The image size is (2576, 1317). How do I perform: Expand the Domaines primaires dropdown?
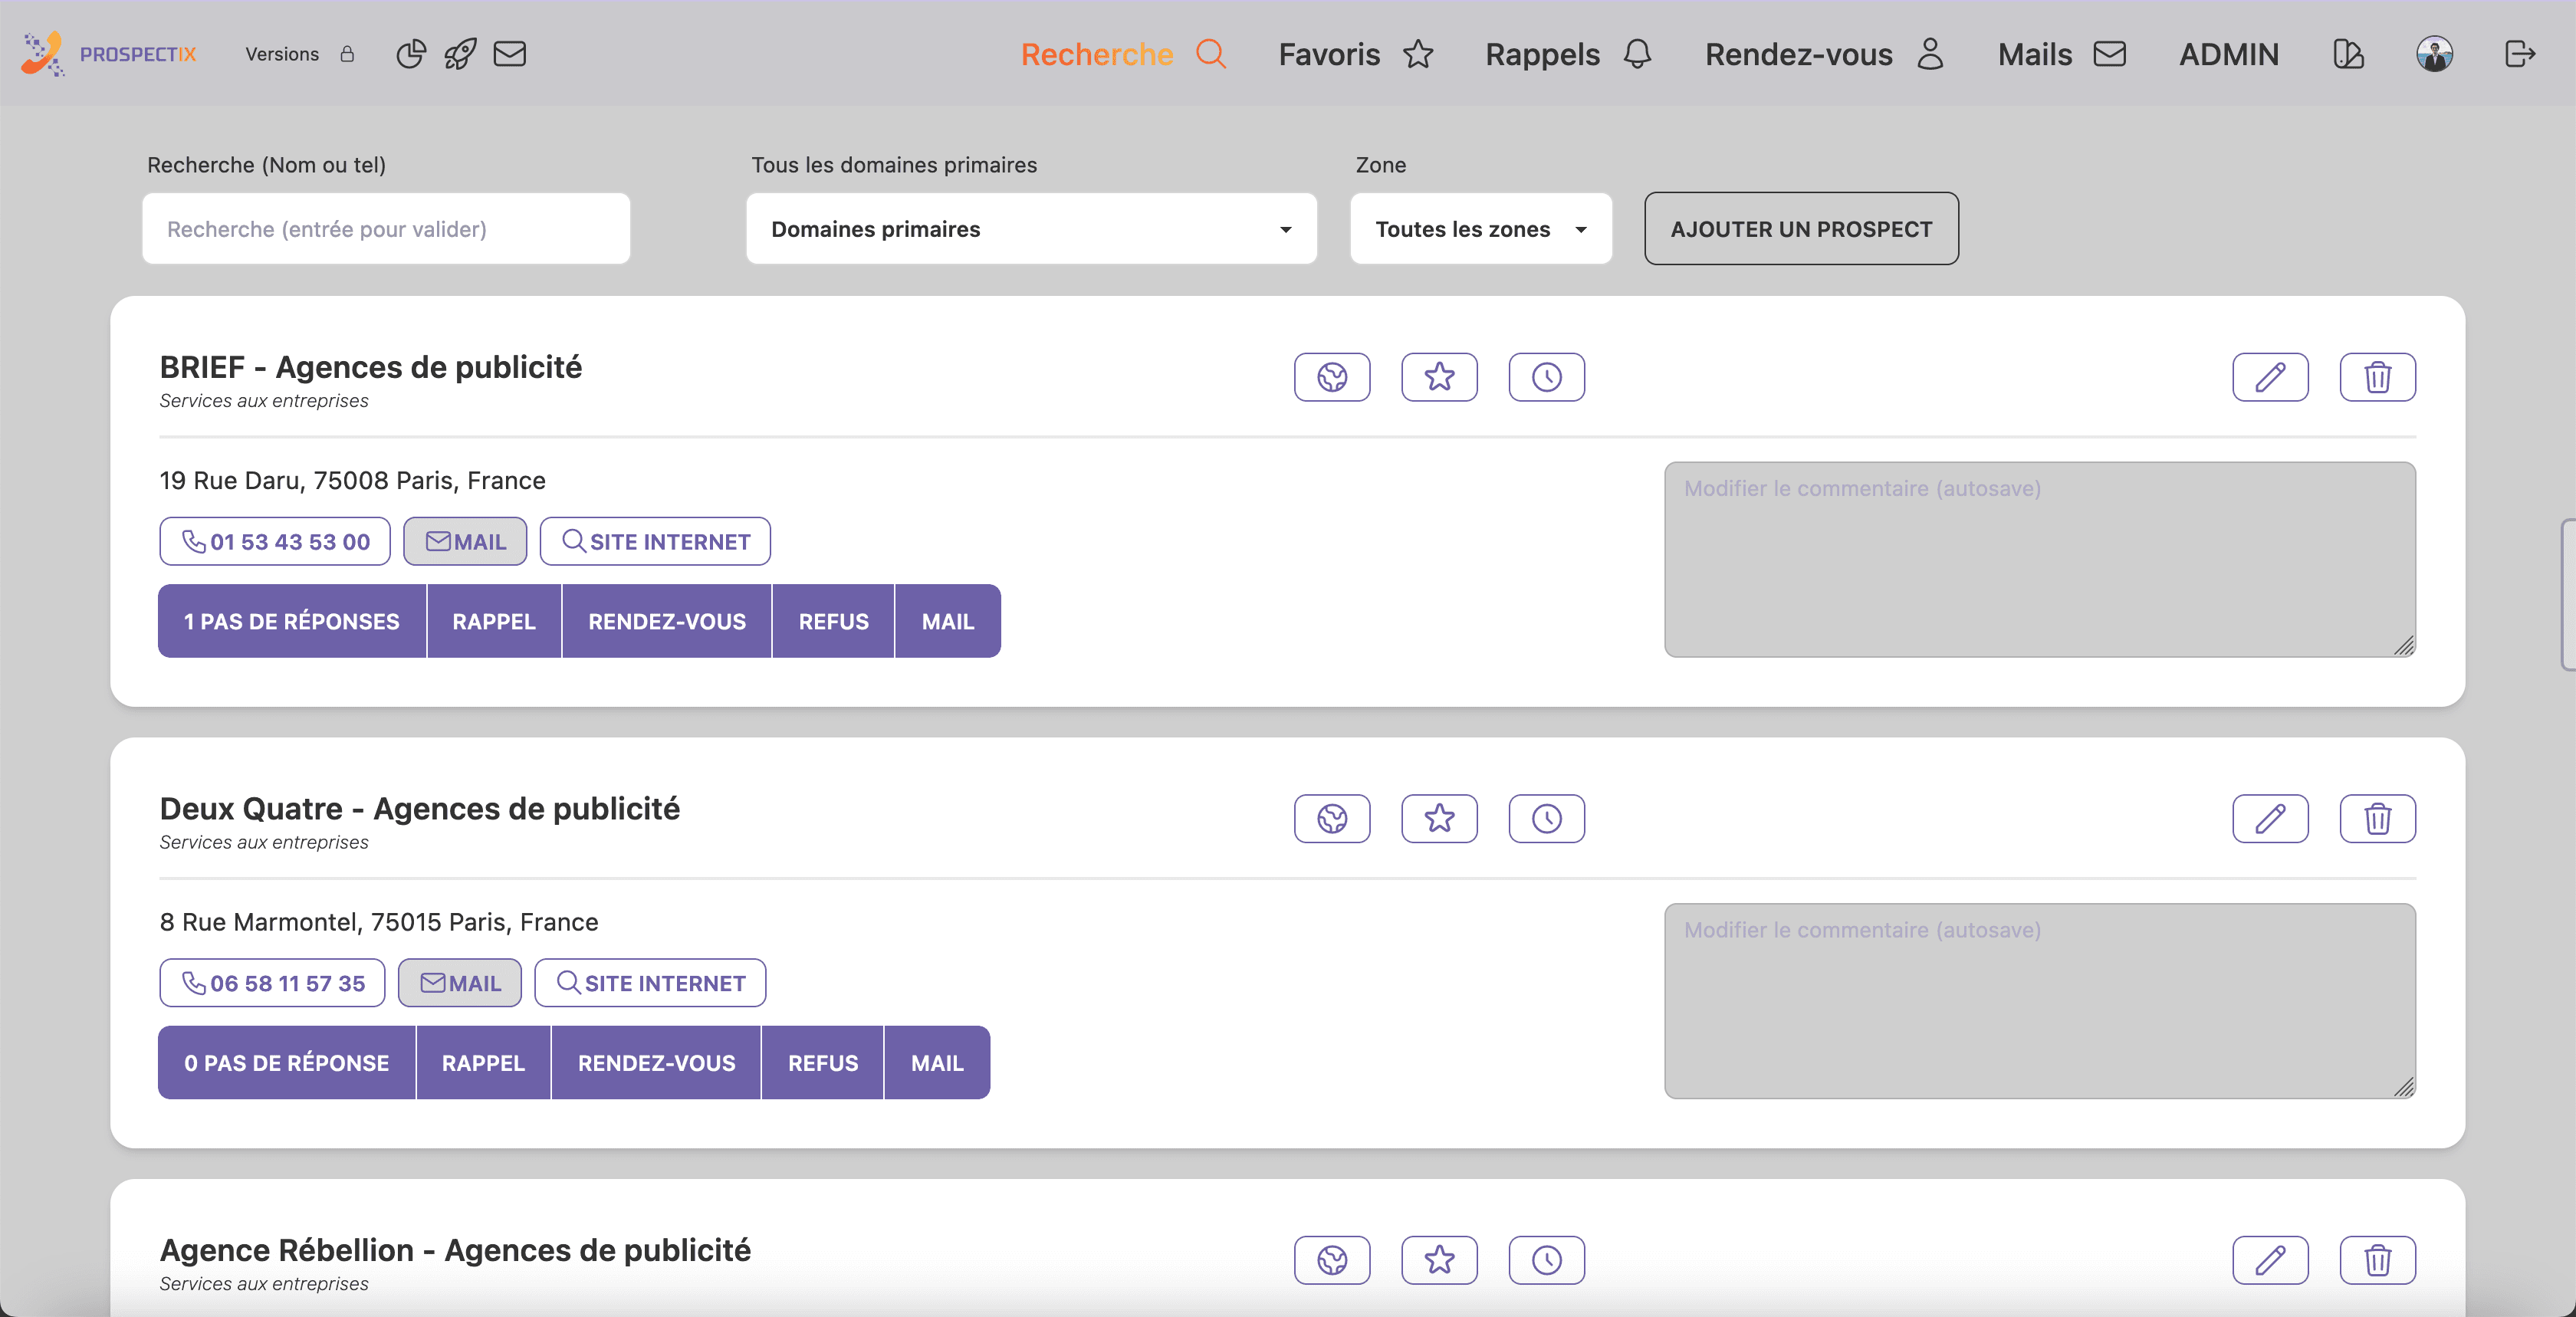1031,229
